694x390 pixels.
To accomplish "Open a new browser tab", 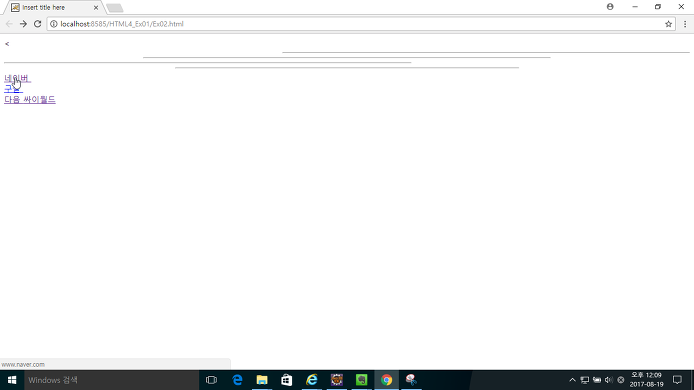I will tap(115, 8).
